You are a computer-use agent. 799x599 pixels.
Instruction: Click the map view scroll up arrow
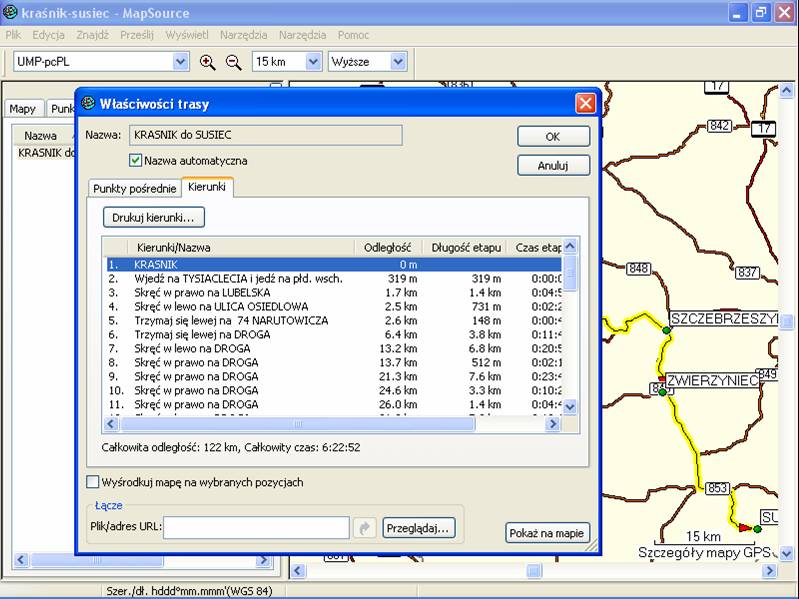(x=786, y=91)
